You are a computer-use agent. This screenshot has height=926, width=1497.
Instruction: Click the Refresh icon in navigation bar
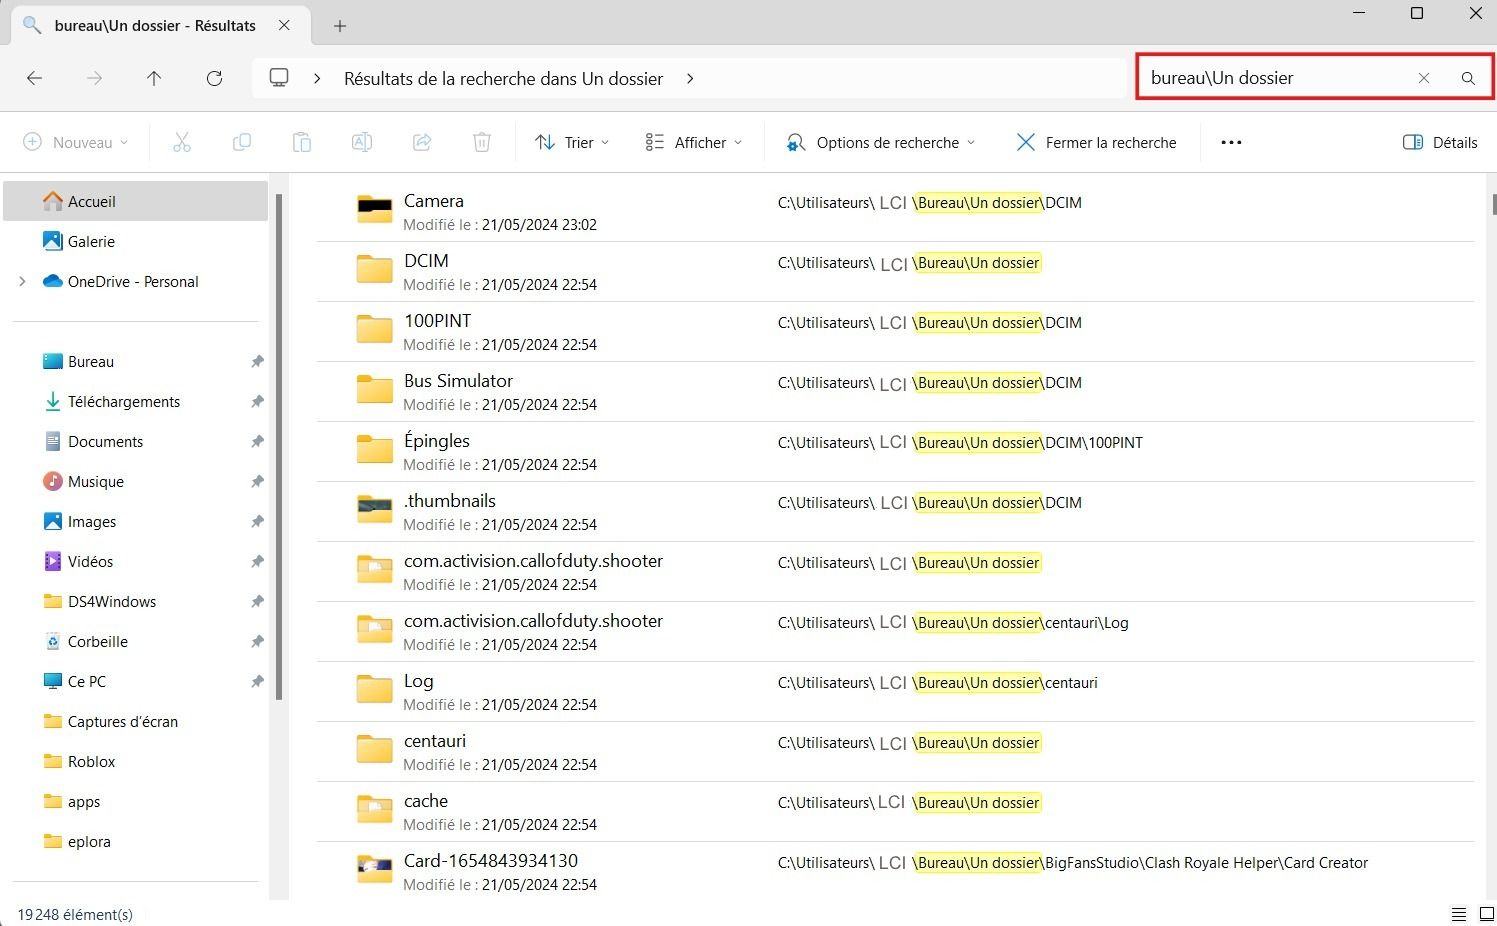(x=214, y=78)
